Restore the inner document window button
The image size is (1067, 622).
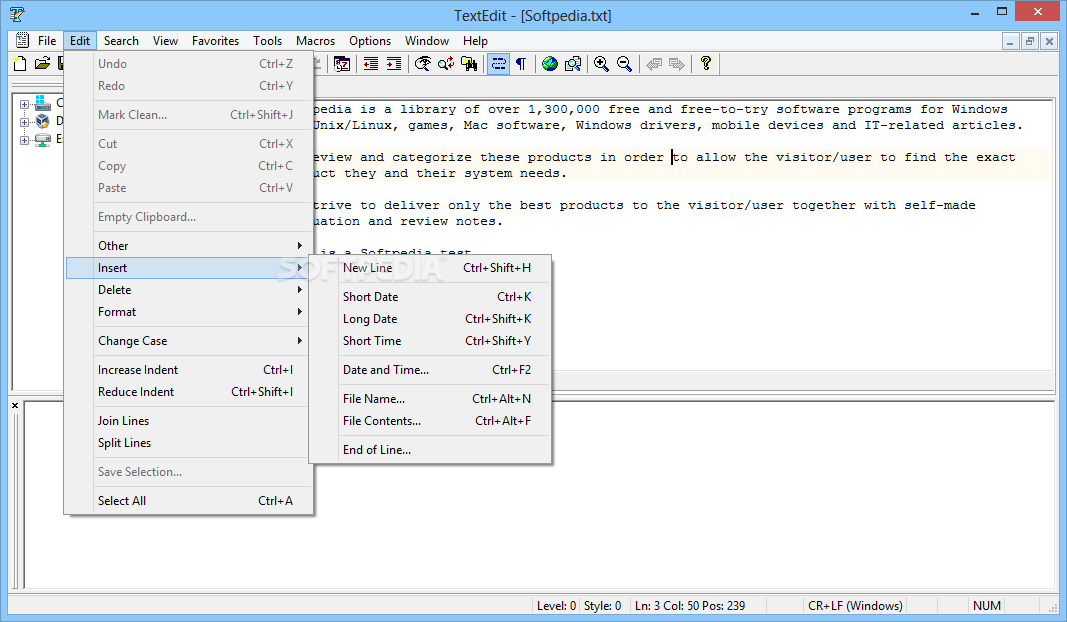1030,42
